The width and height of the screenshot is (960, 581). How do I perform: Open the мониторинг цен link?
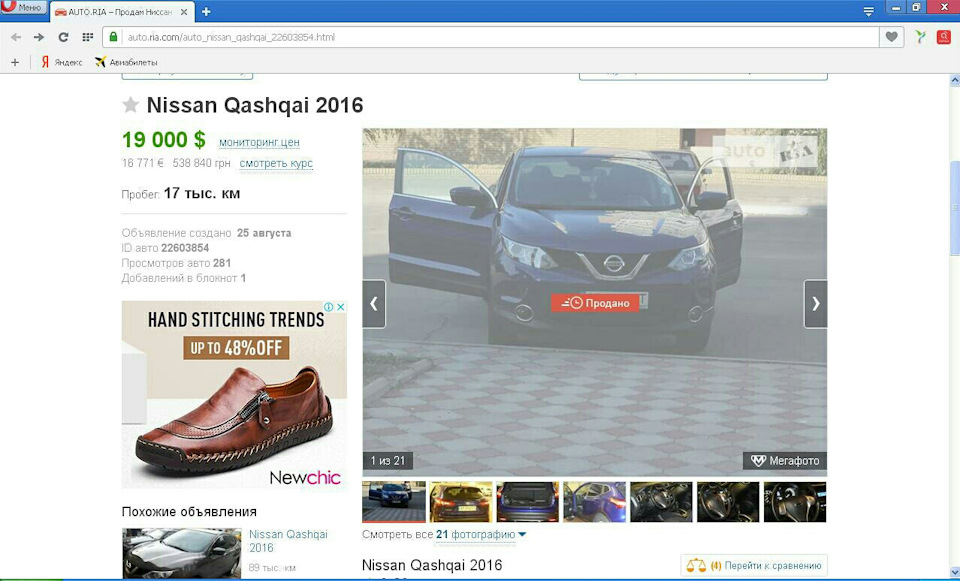[260, 142]
